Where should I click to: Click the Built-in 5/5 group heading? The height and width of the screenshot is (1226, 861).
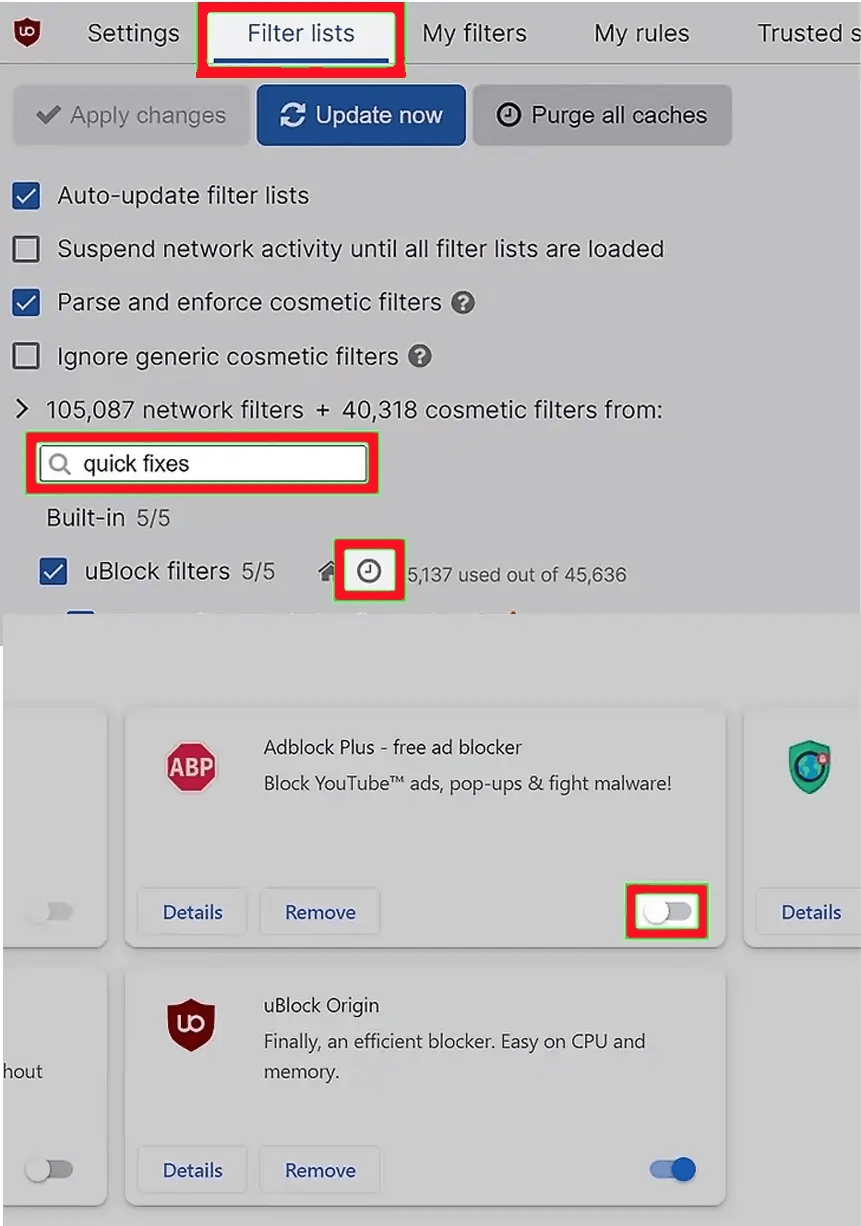pyautogui.click(x=108, y=518)
